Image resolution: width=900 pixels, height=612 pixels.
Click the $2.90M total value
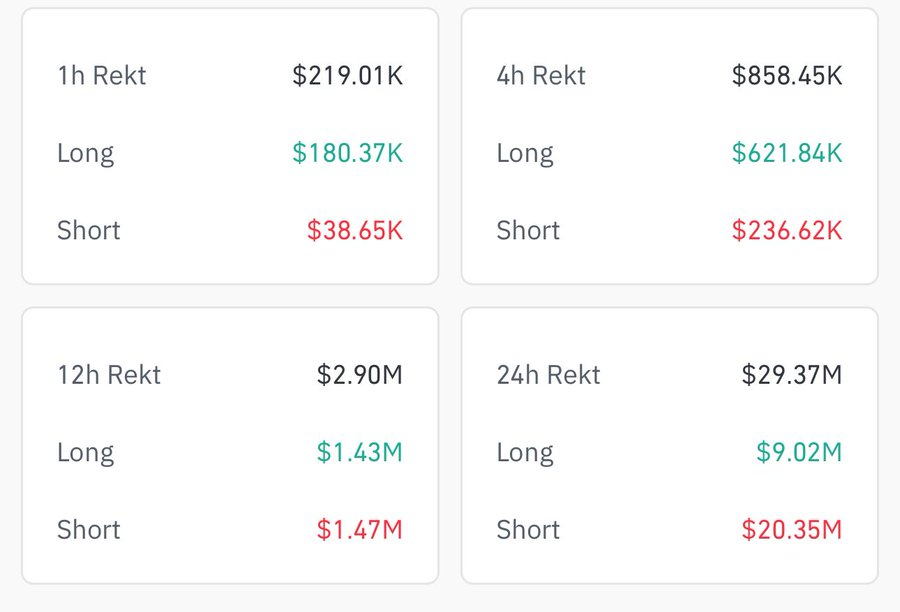(360, 375)
